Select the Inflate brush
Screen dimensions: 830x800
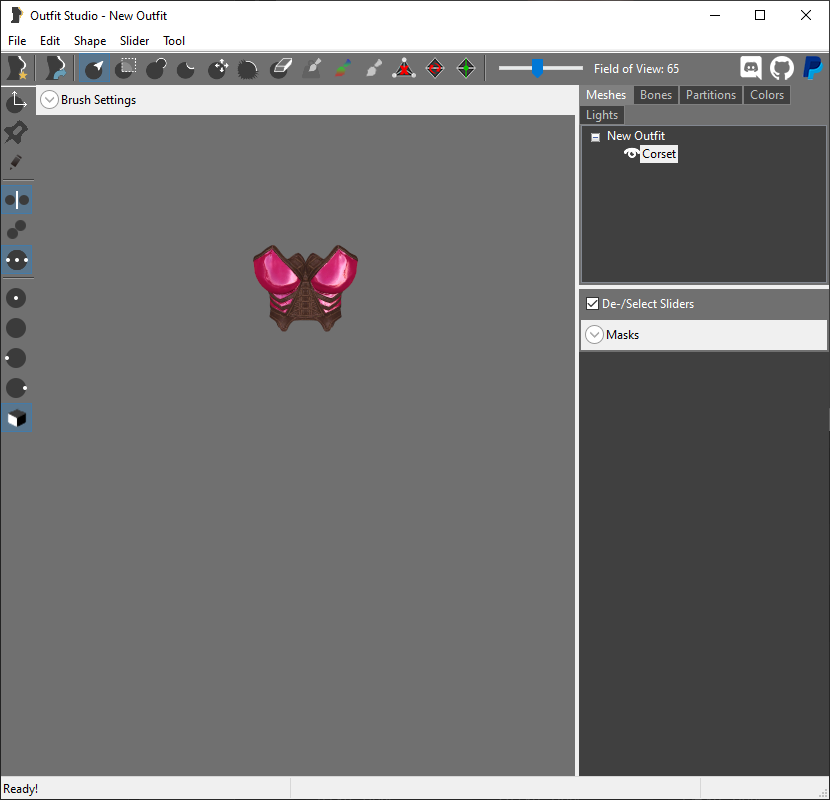pos(157,68)
